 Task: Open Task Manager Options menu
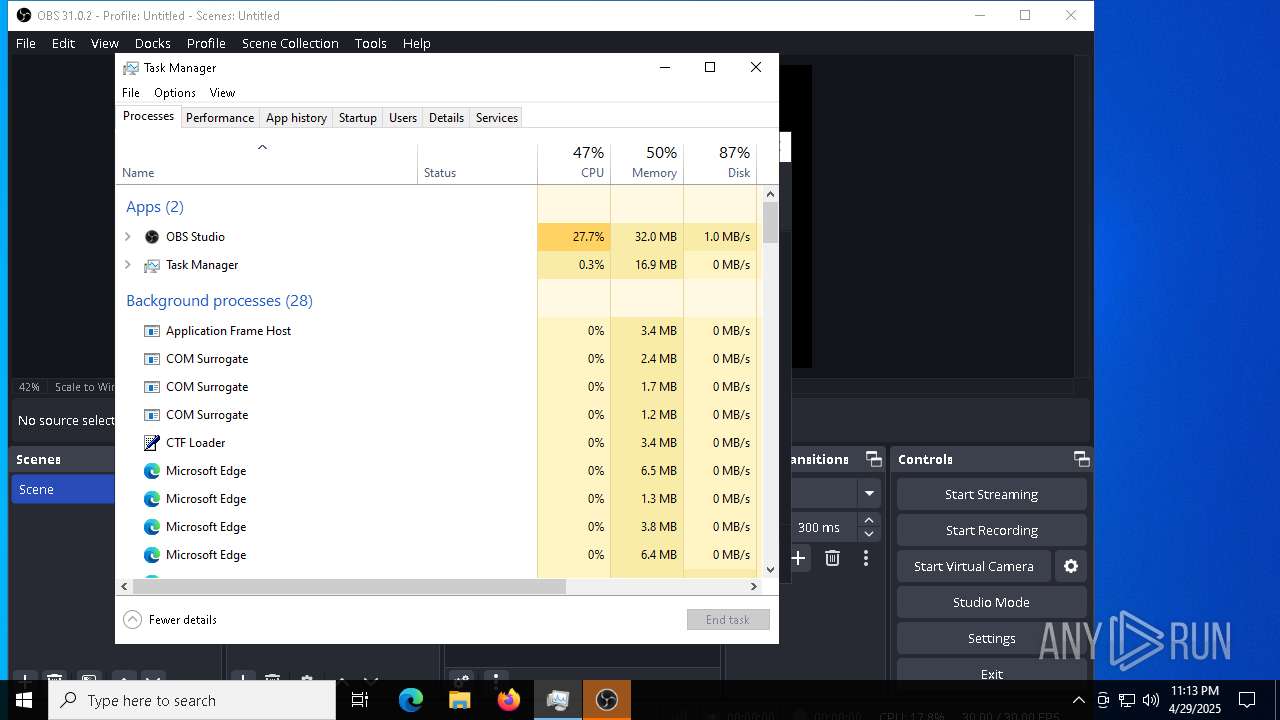pos(175,92)
